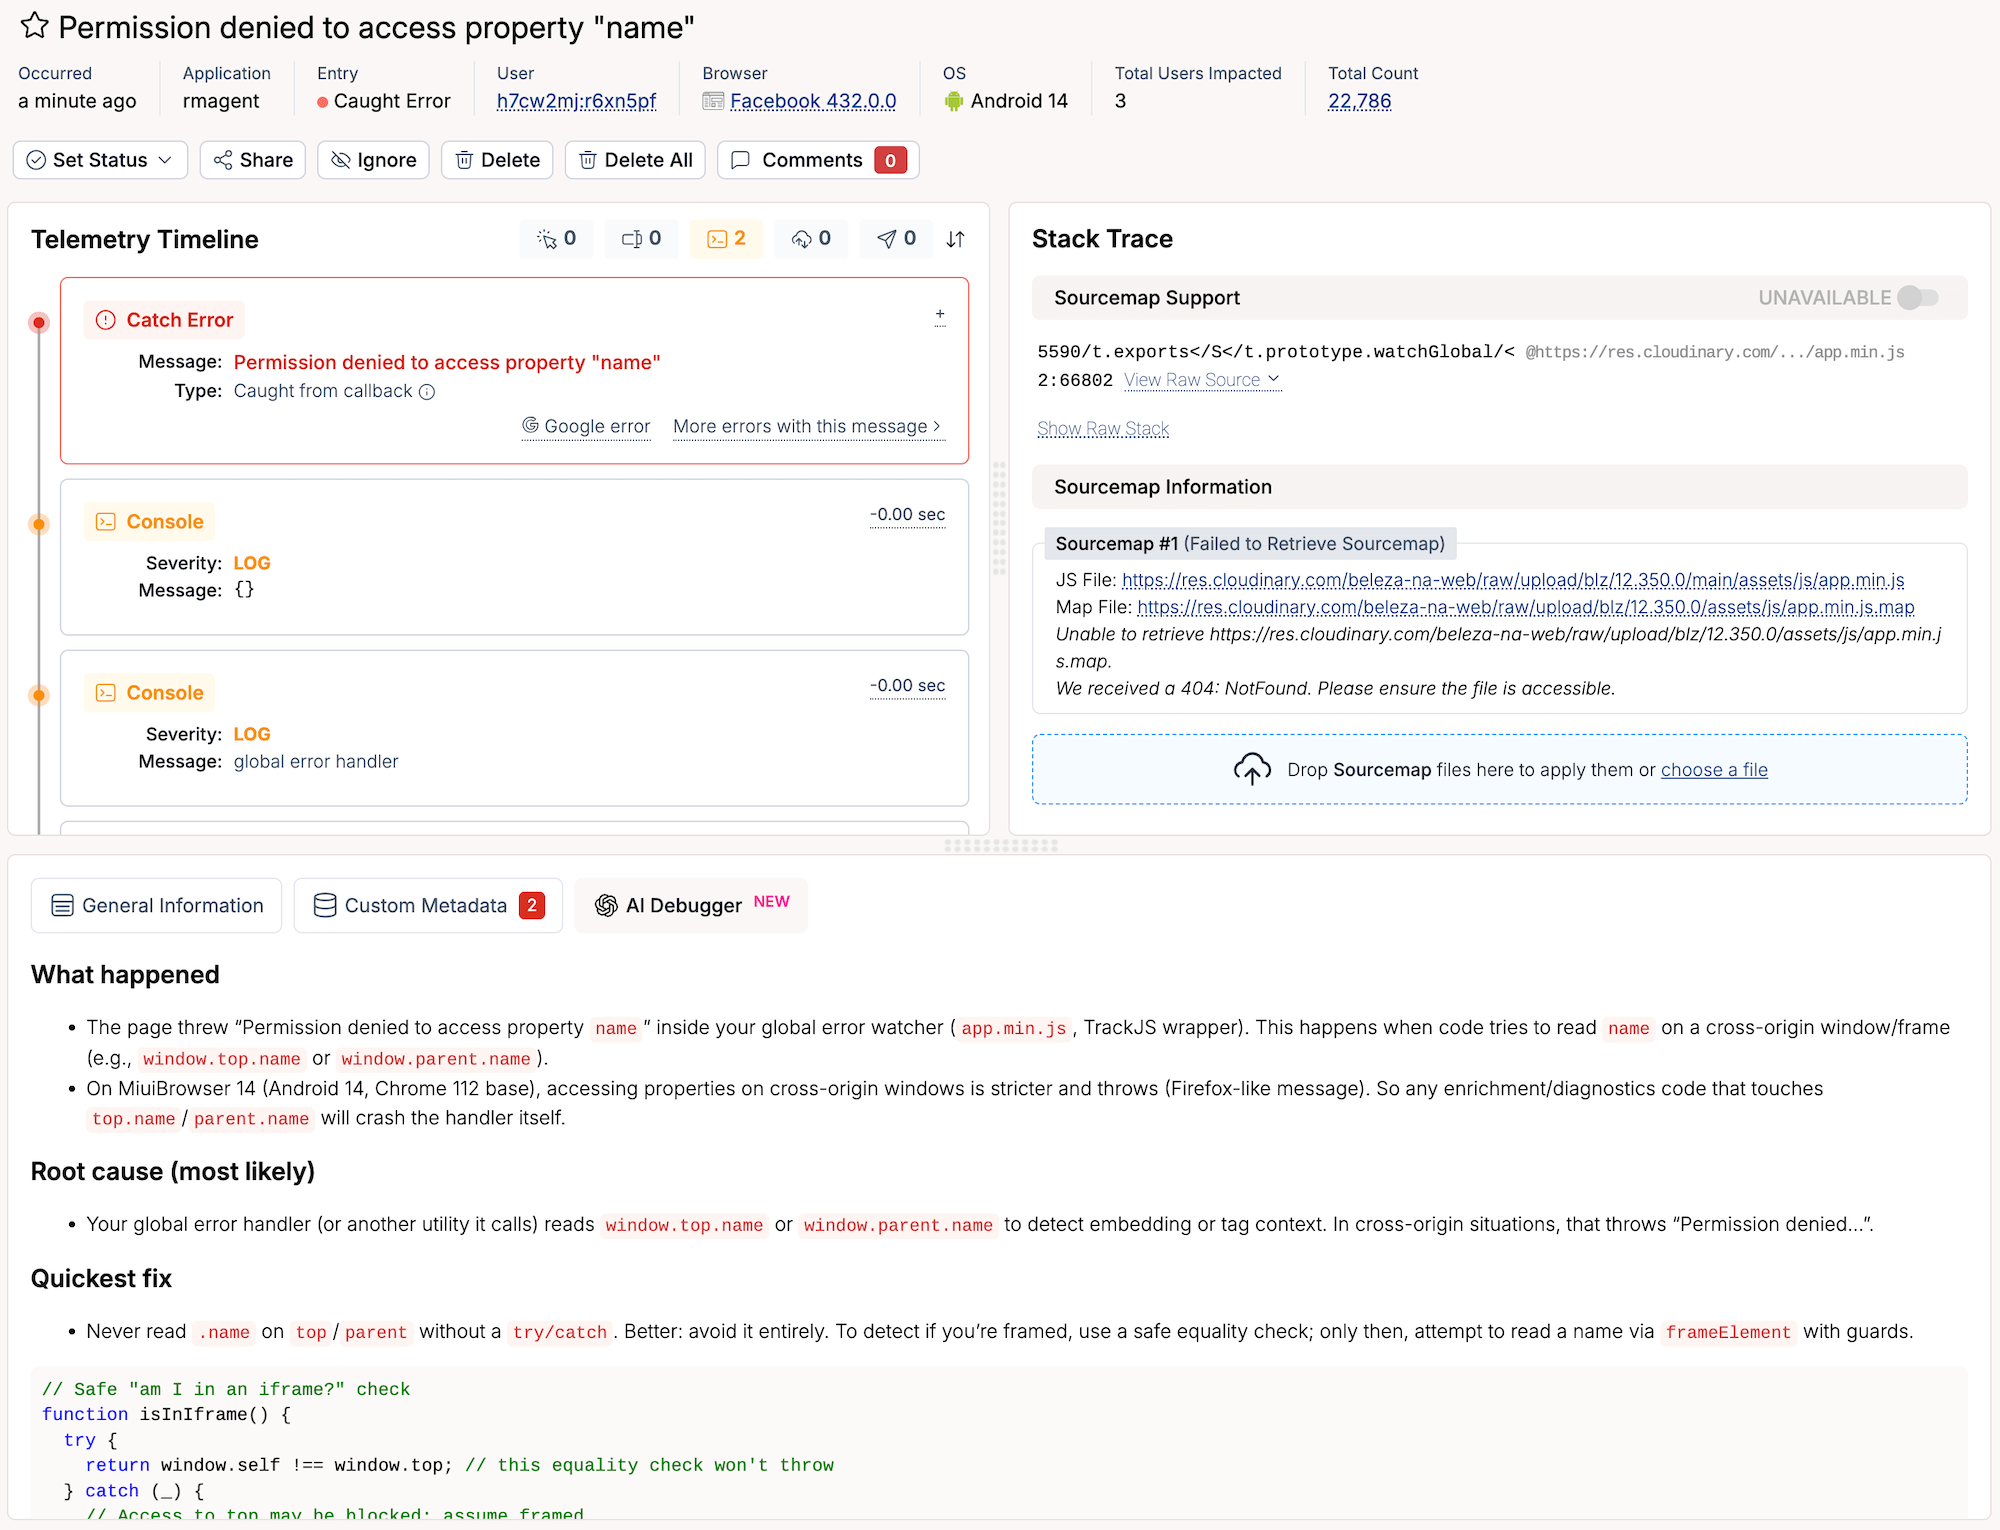Click the rmagent application value
2000x1530 pixels.
221,101
